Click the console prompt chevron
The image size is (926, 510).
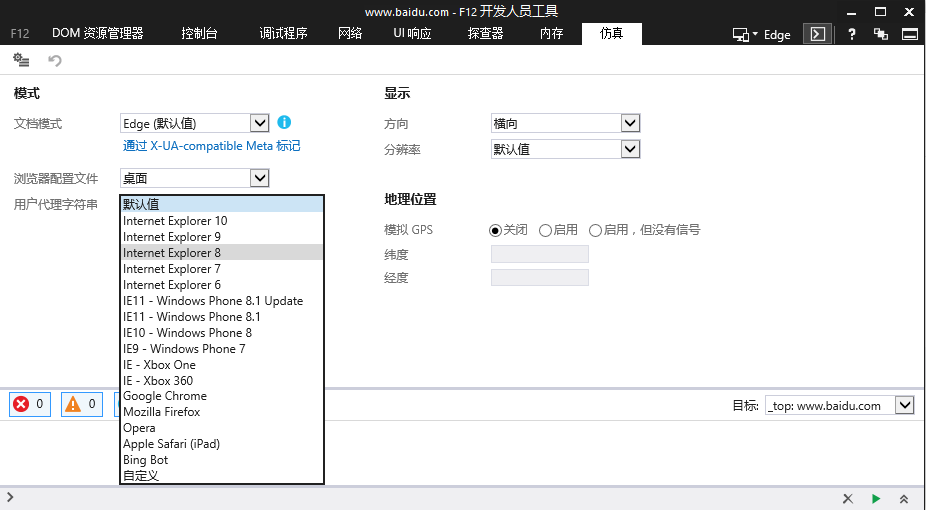[x=10, y=498]
